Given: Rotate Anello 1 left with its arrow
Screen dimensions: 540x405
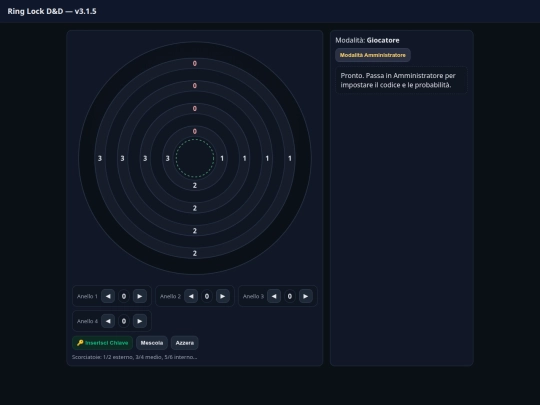Looking at the screenshot, I should [108, 296].
